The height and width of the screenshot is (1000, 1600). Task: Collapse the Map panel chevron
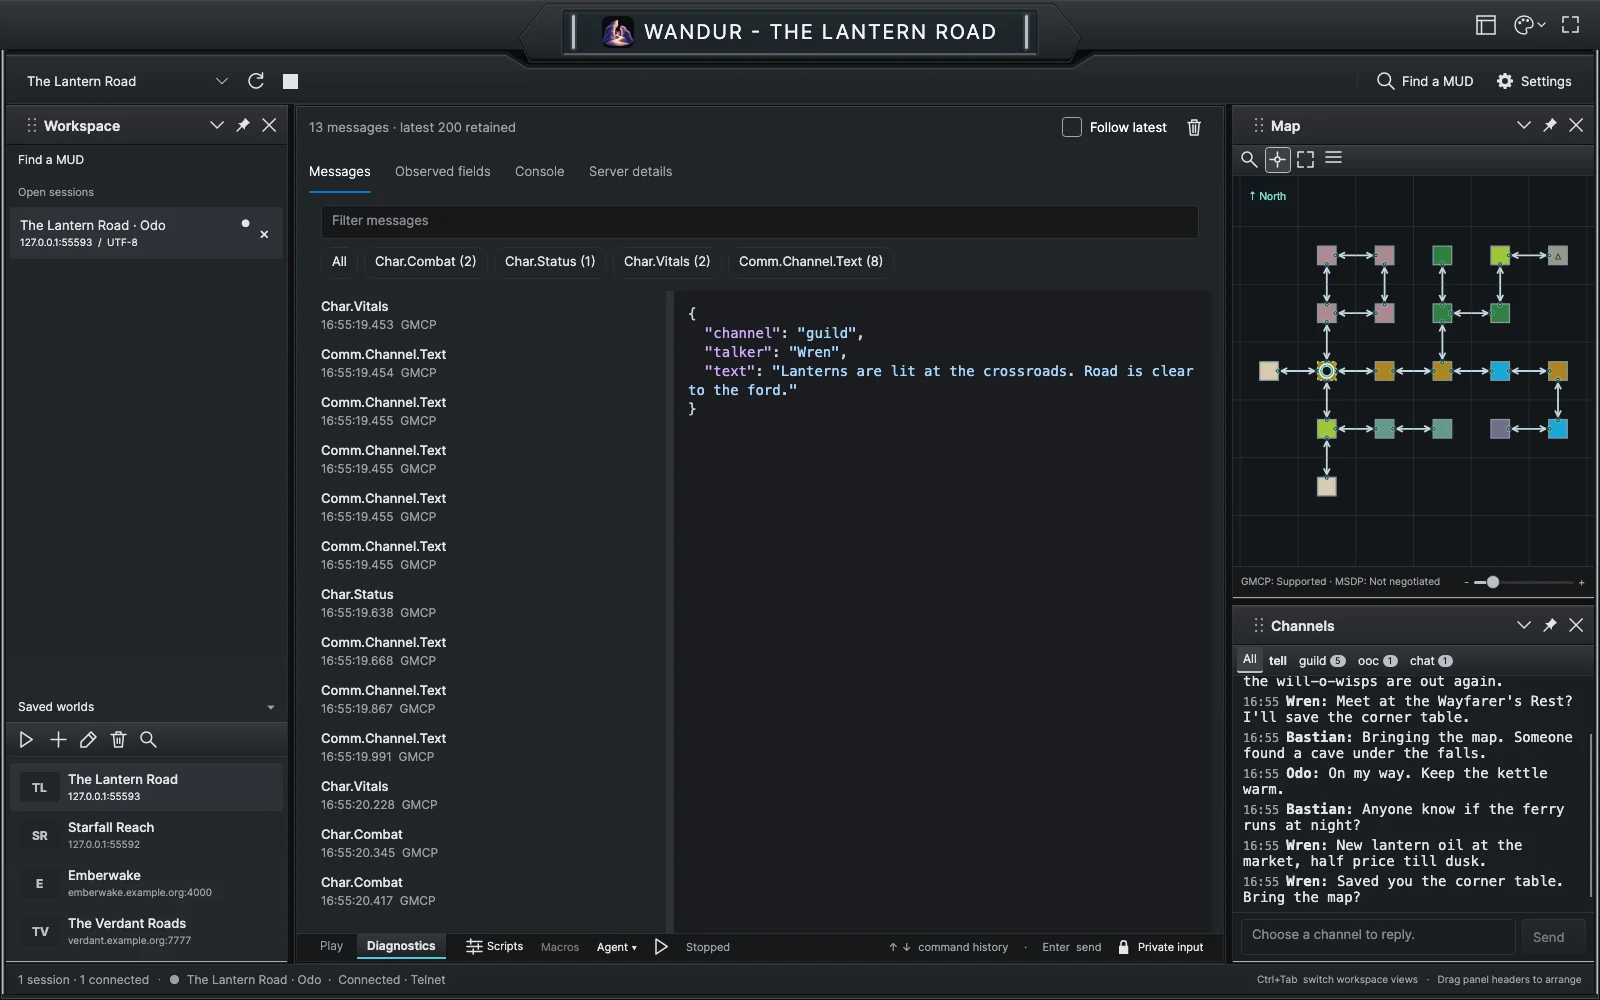coord(1524,125)
